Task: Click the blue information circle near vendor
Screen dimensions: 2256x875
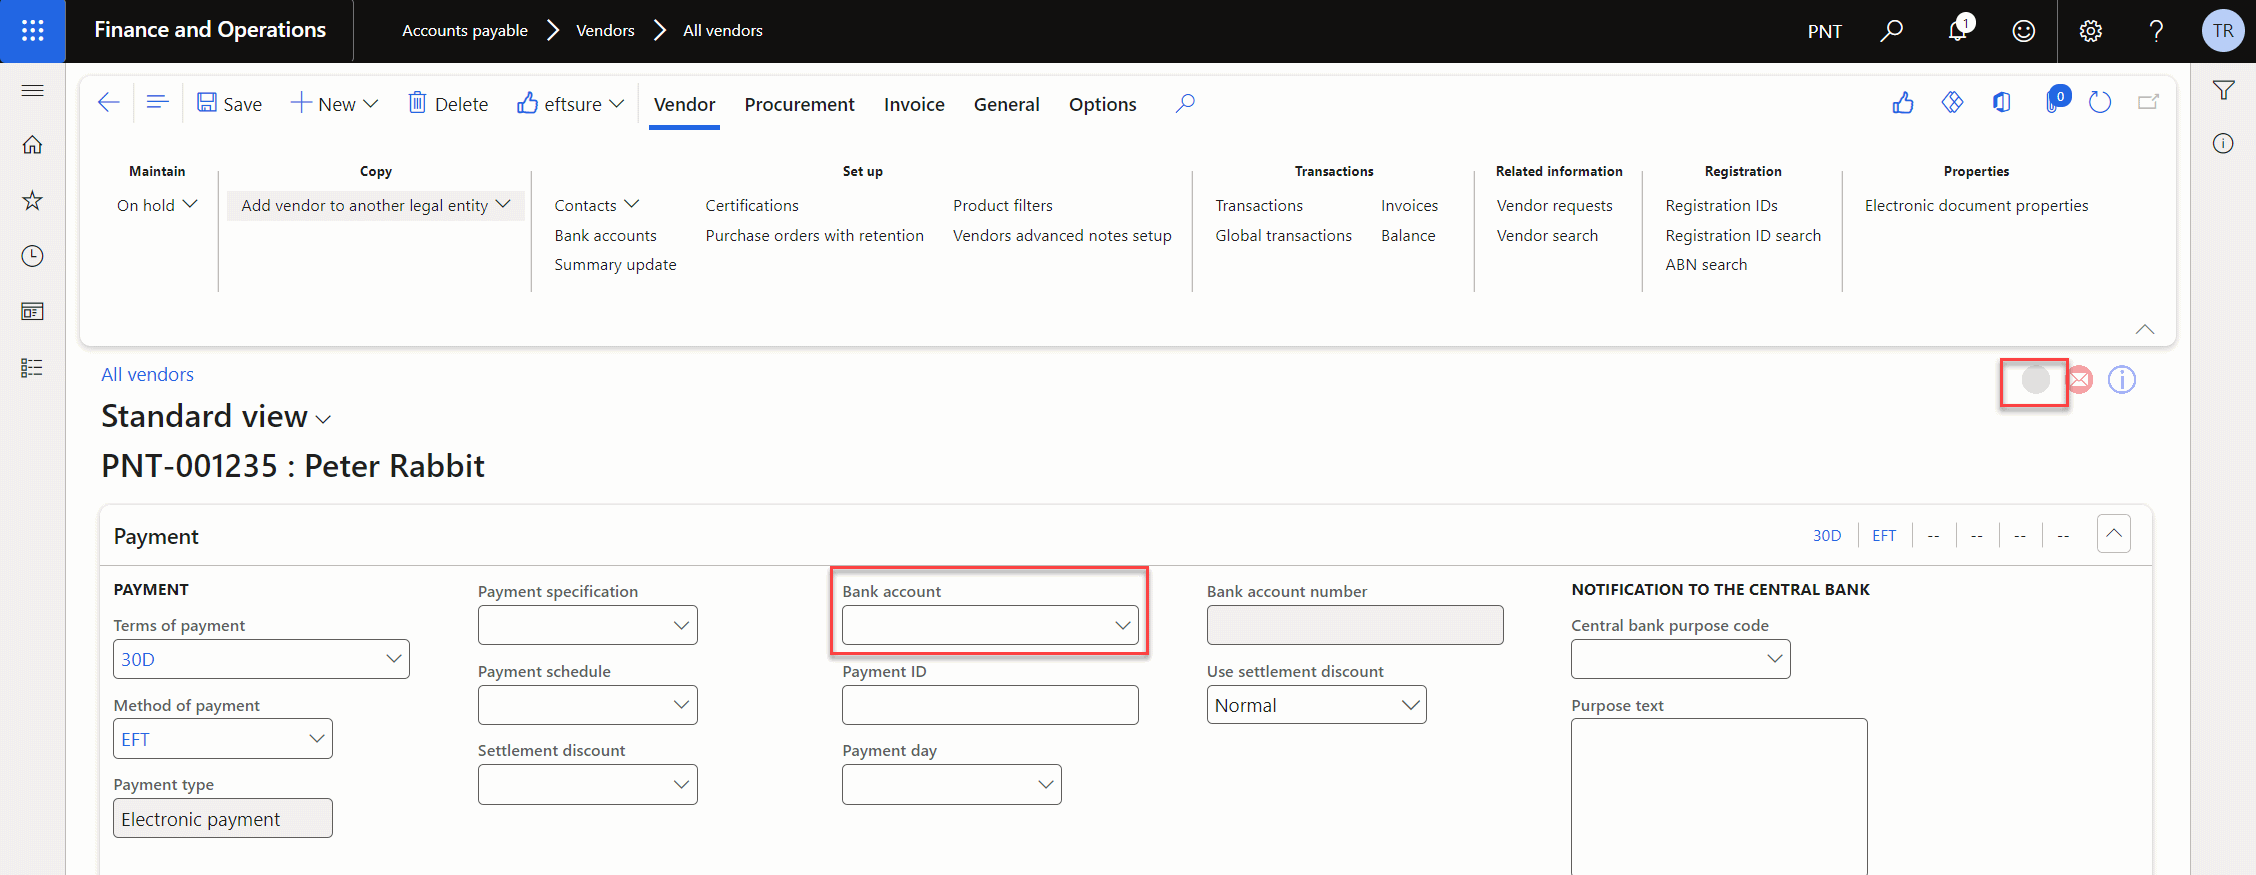Action: pos(2122,380)
